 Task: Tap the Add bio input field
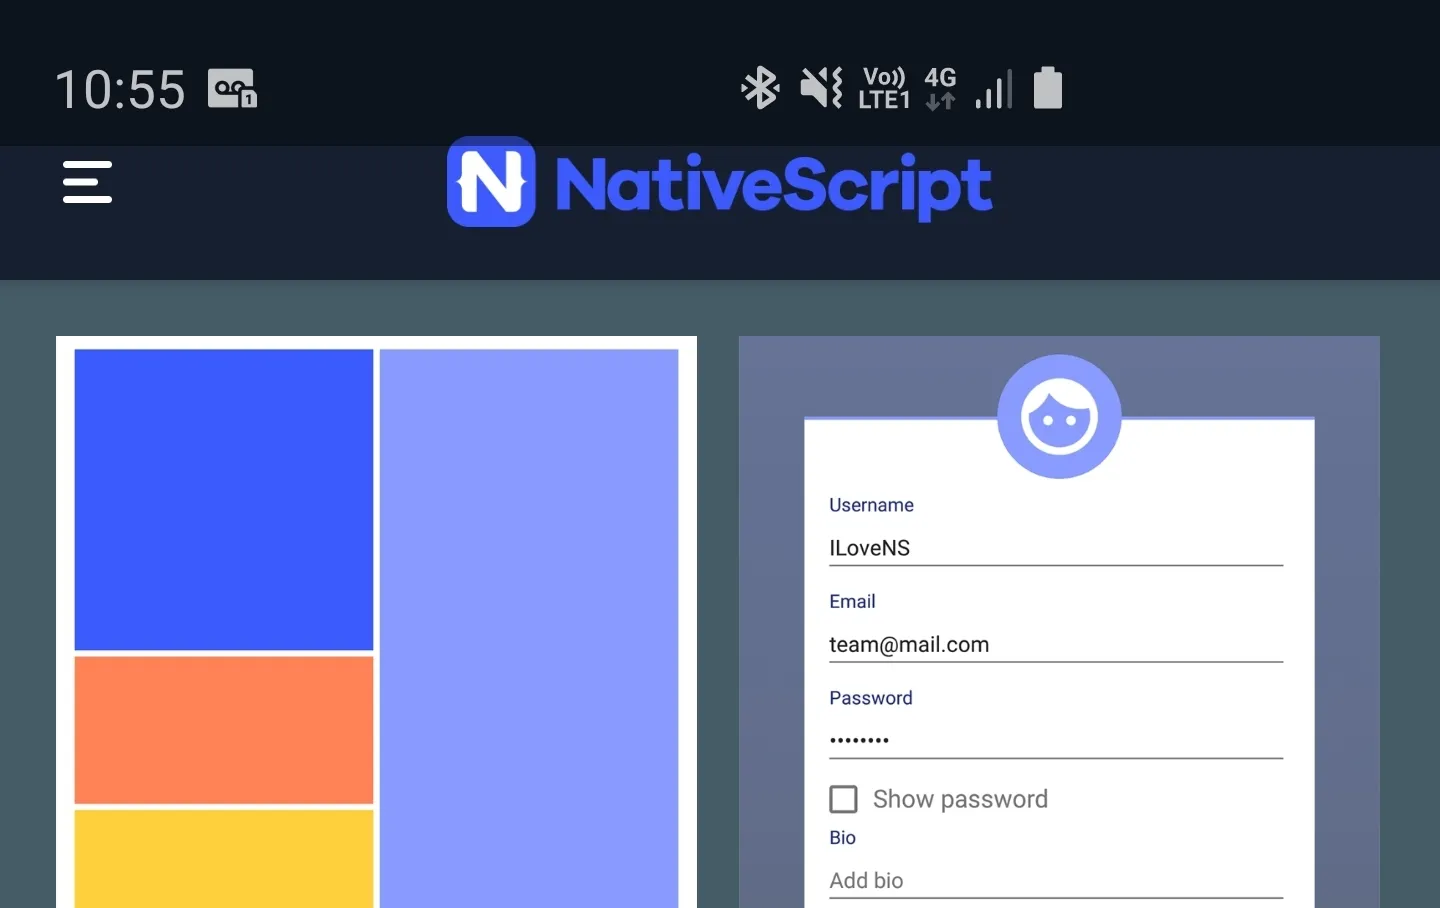point(1056,880)
